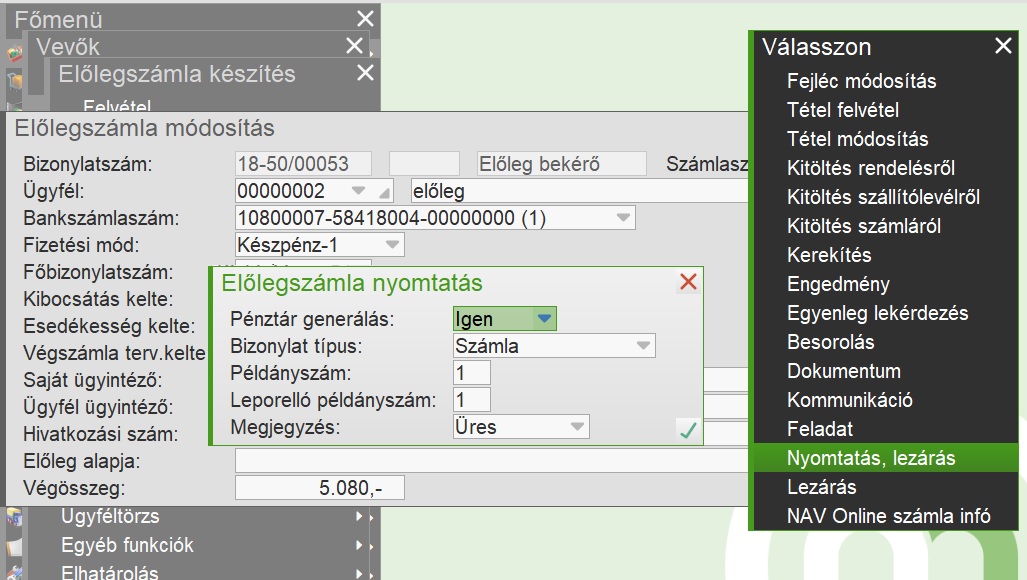The image size is (1027, 580).
Task: Close the Előlegszámla készítés window
Action: 365,73
